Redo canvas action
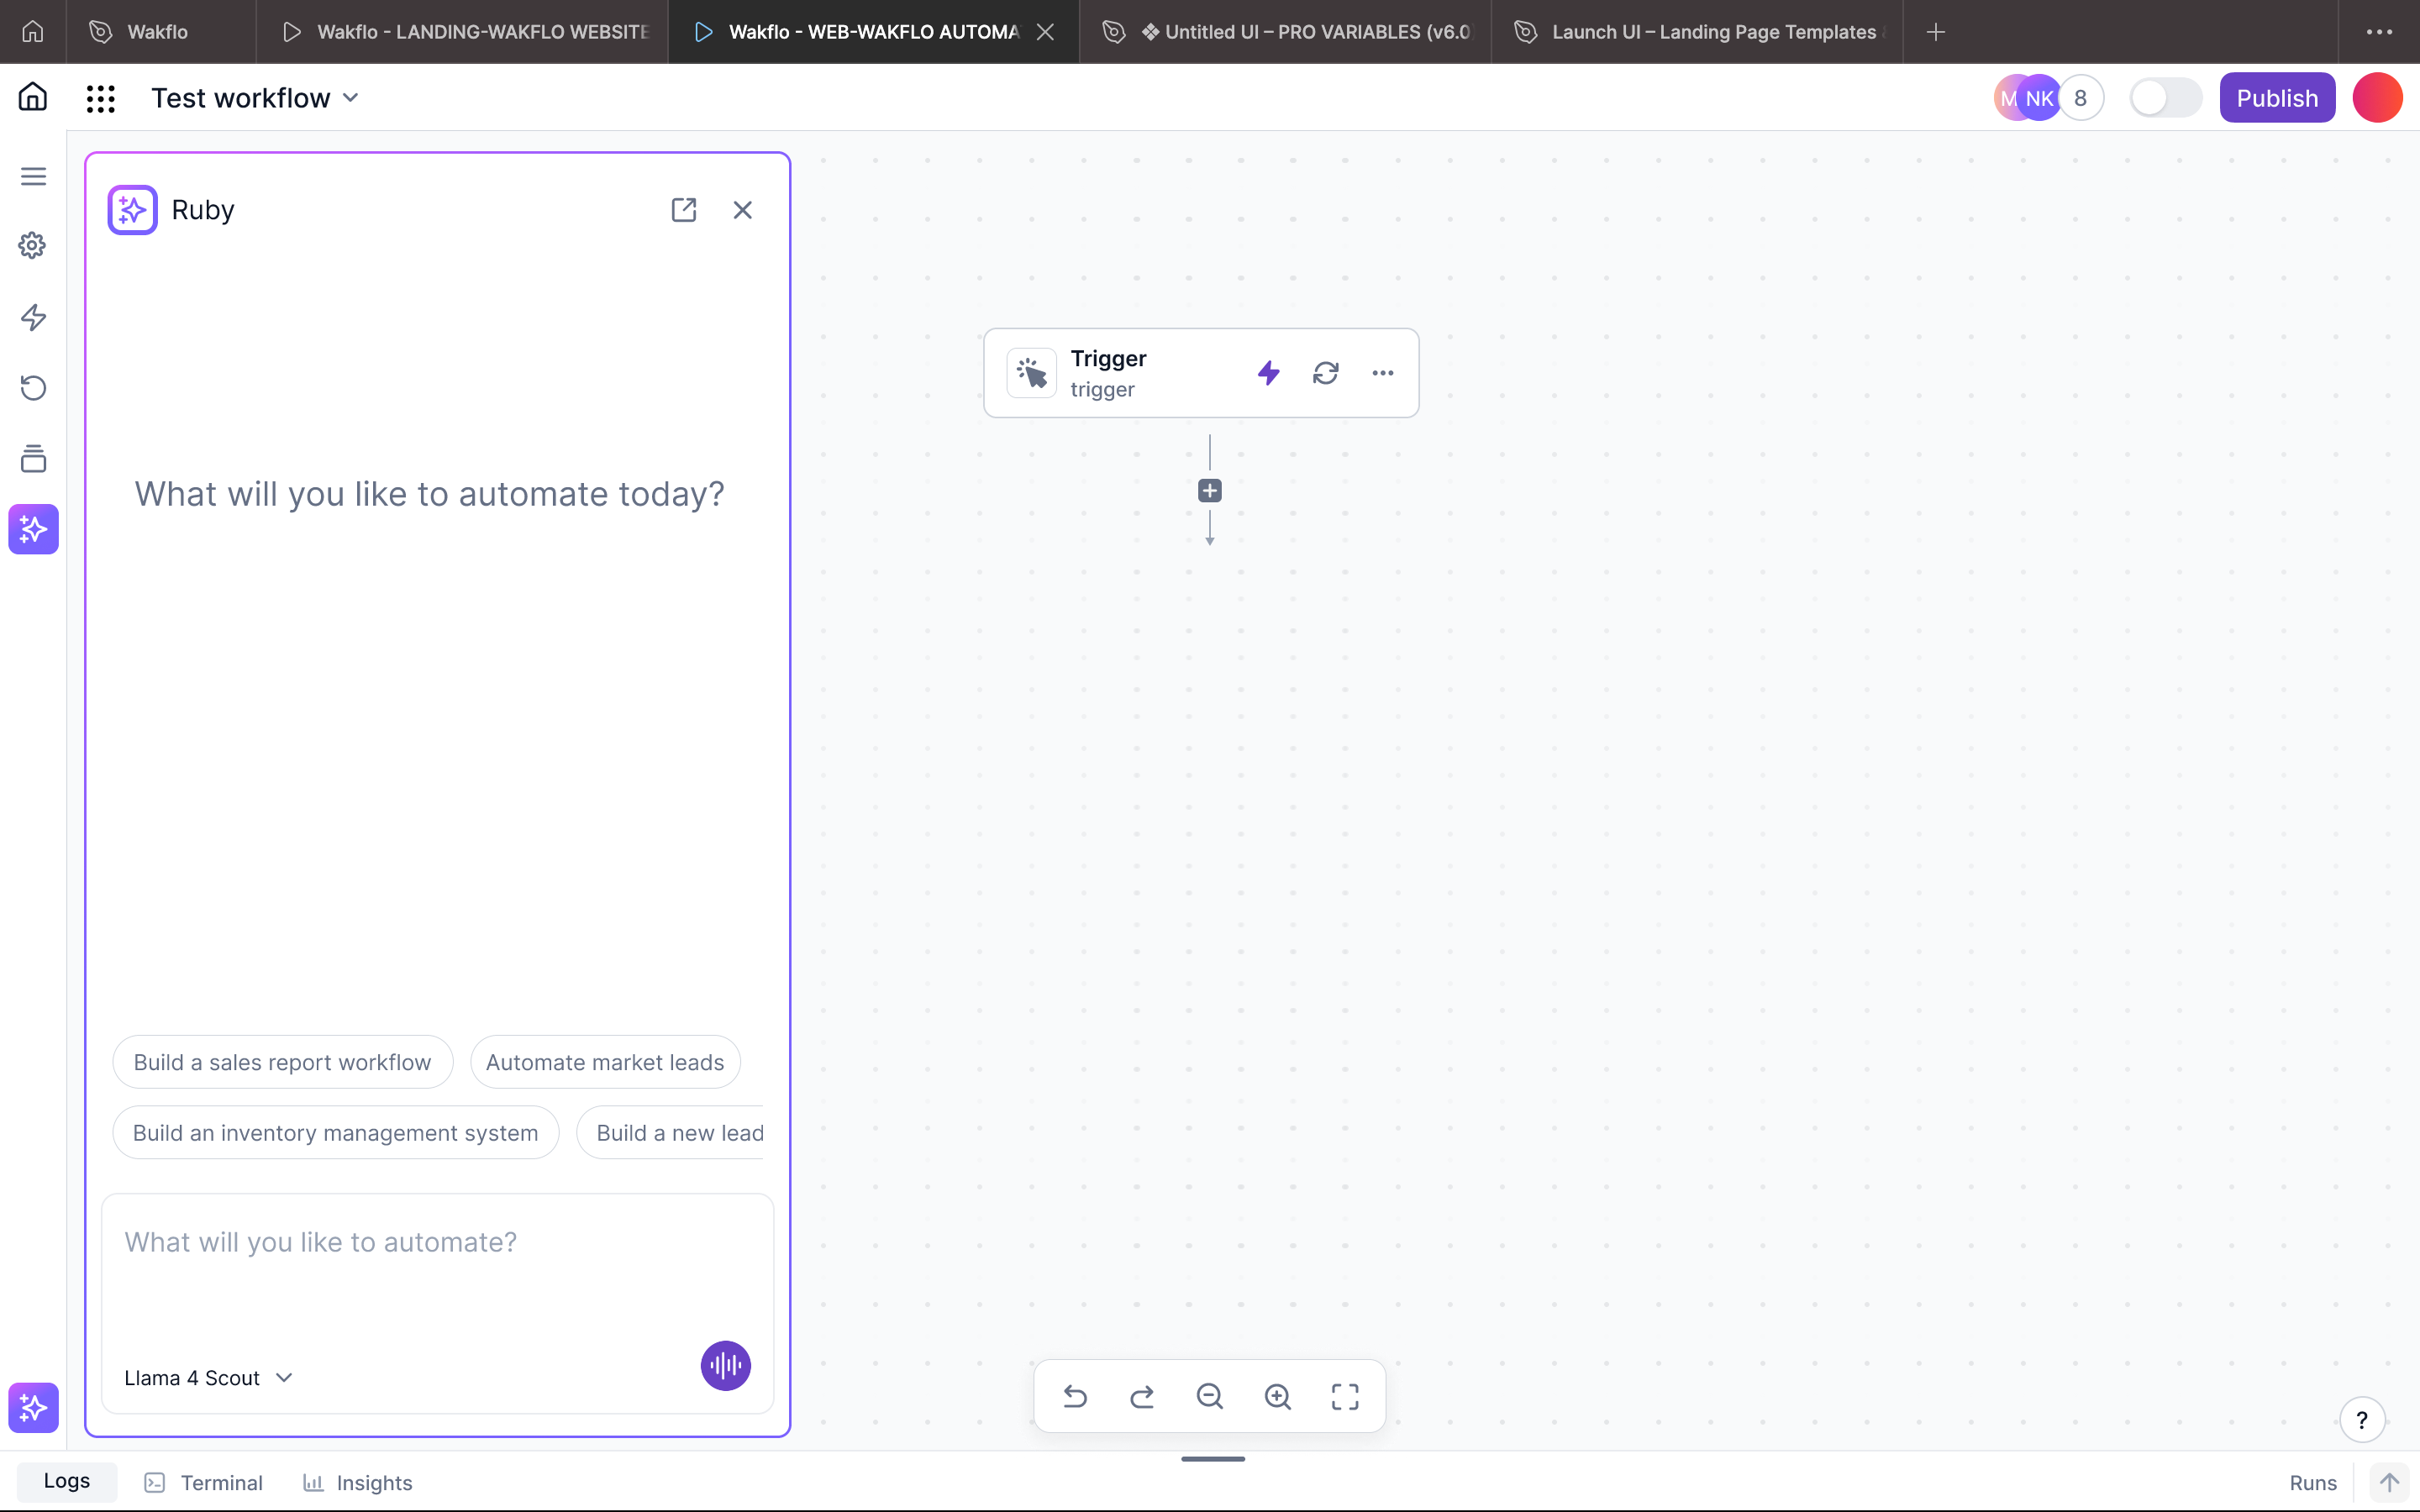The width and height of the screenshot is (2420, 1512). (x=1142, y=1396)
